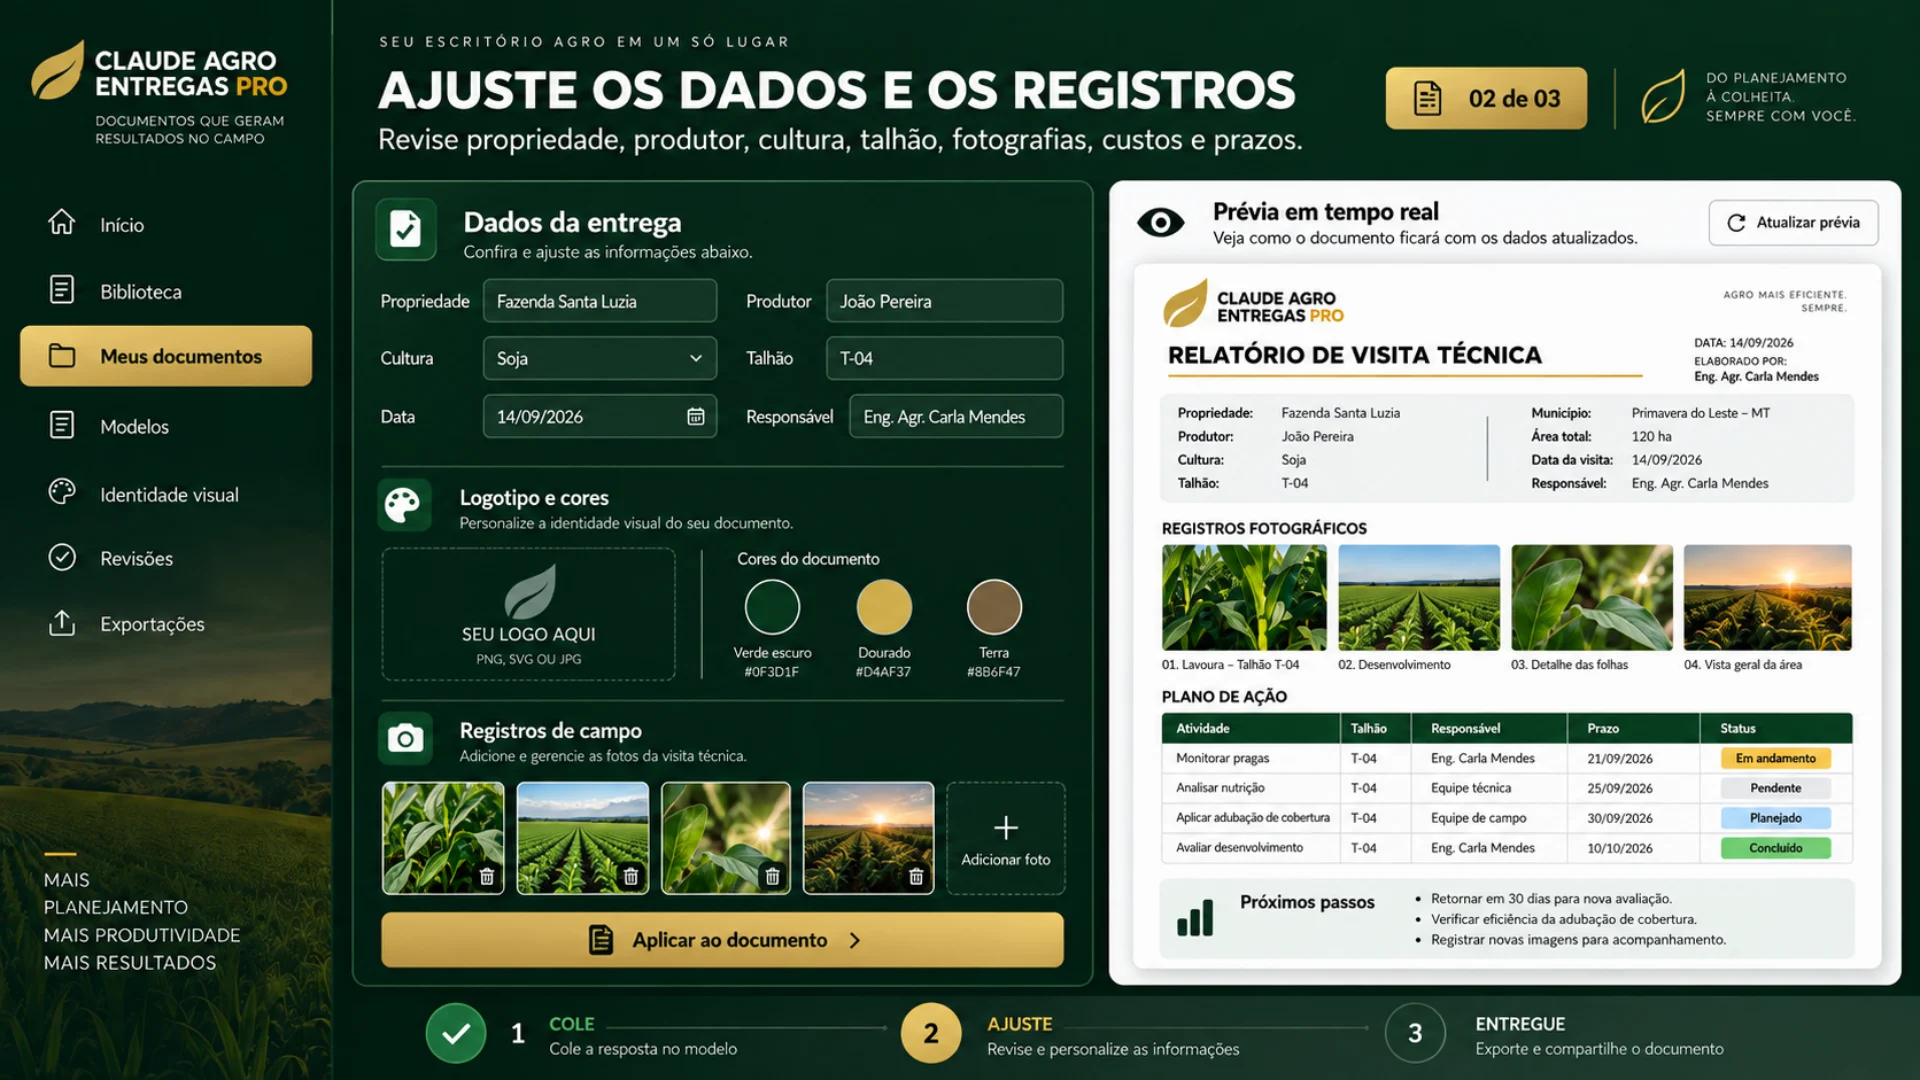Open the calendar picker in Data field
The width and height of the screenshot is (1920, 1080).
[695, 416]
